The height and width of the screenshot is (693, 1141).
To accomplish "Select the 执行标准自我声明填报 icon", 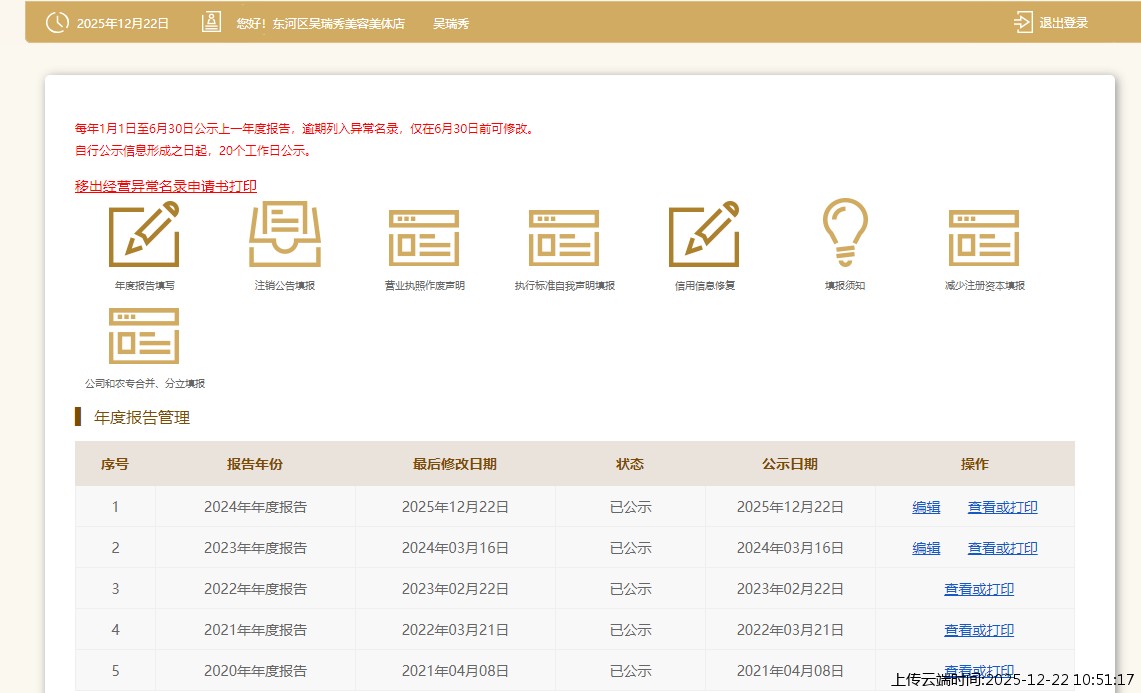I will 564,237.
